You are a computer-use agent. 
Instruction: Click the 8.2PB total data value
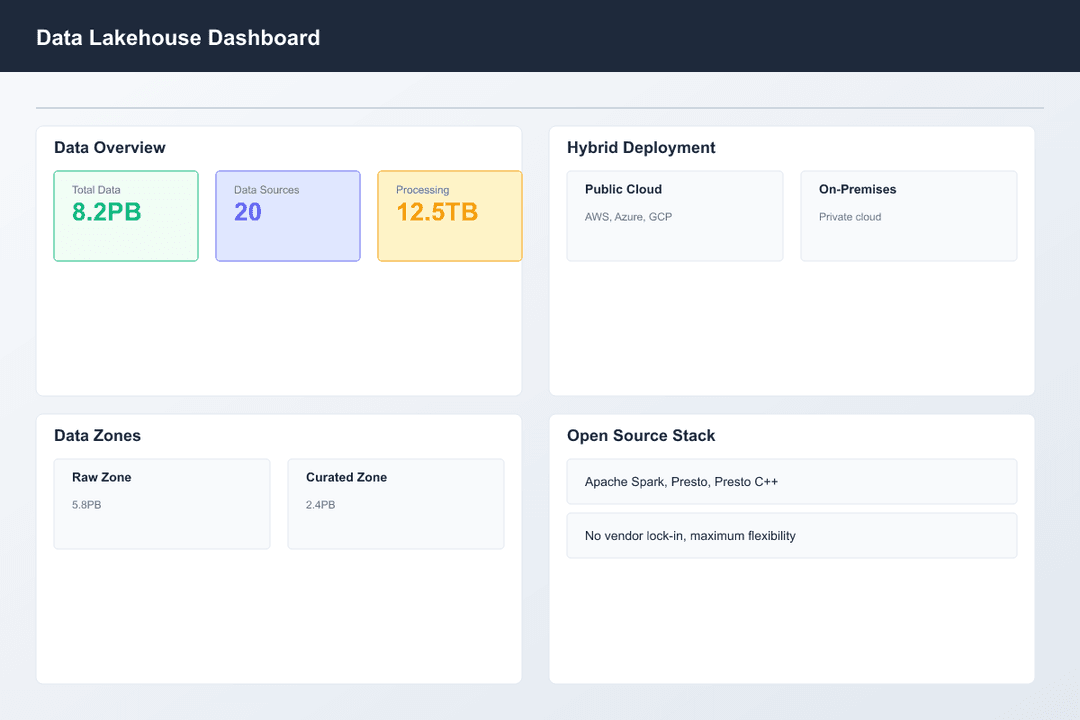click(x=108, y=212)
